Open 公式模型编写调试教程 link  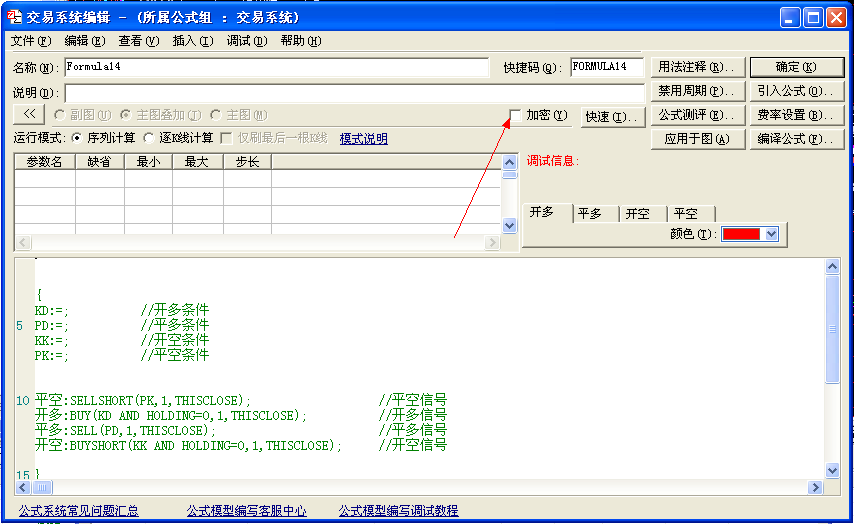[x=398, y=511]
